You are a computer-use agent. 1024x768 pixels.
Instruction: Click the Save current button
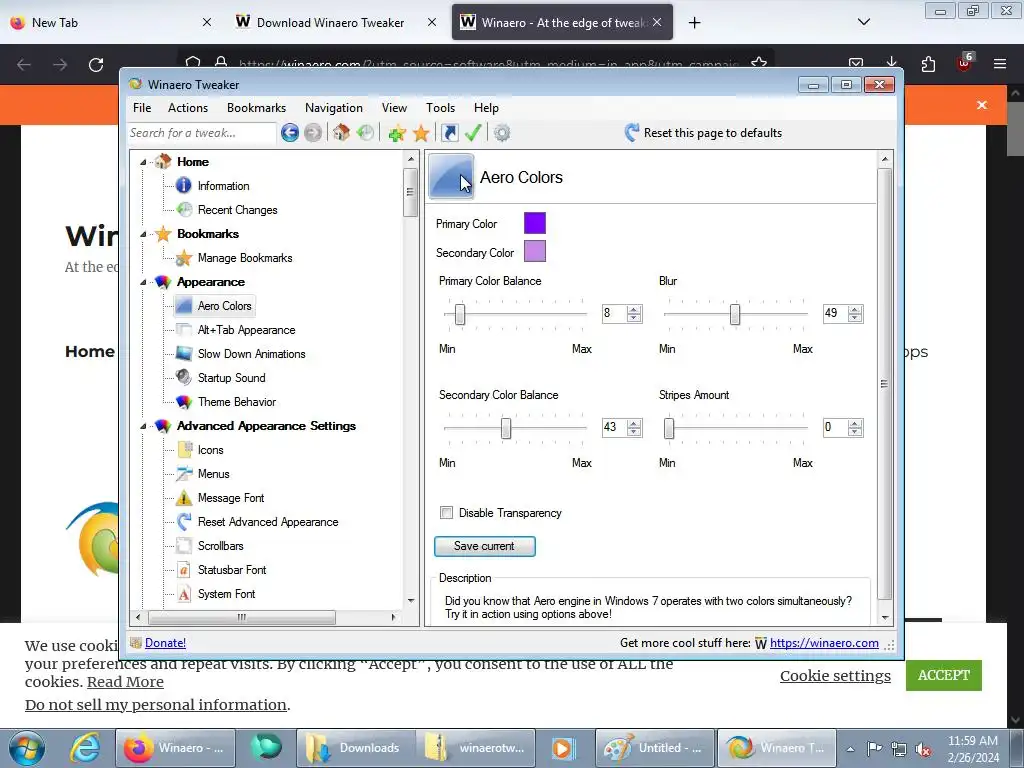(x=485, y=546)
